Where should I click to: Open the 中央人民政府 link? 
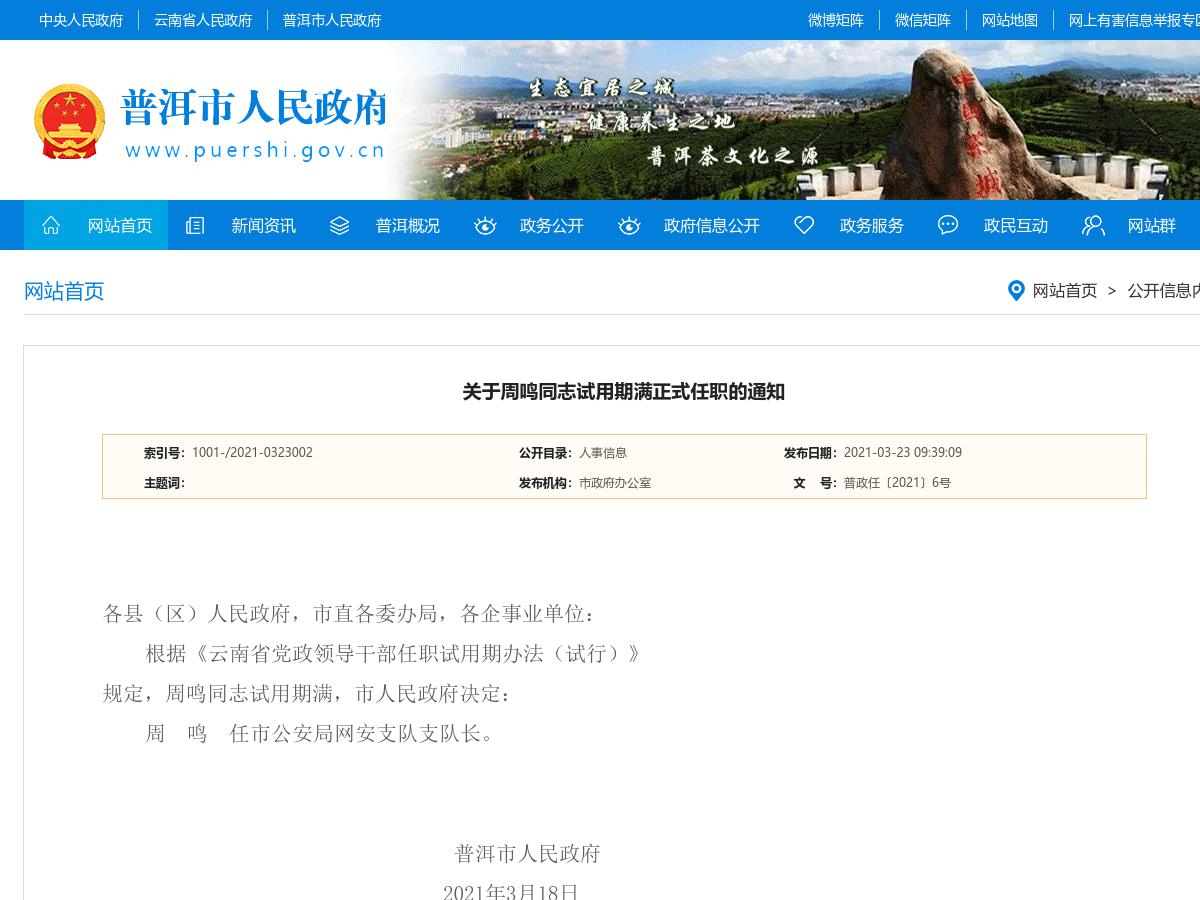(x=81, y=20)
